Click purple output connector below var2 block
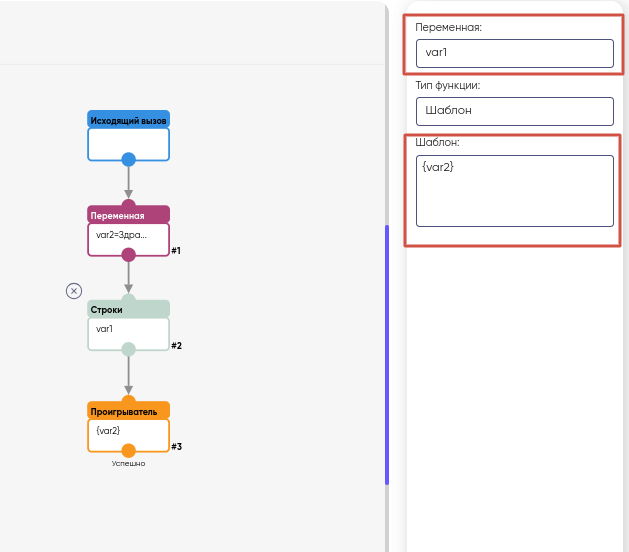The height and width of the screenshot is (552, 629). click(x=128, y=254)
